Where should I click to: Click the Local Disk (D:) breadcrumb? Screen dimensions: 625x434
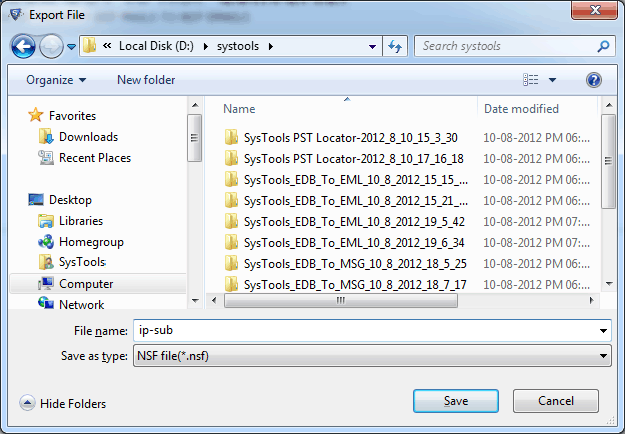pos(156,46)
